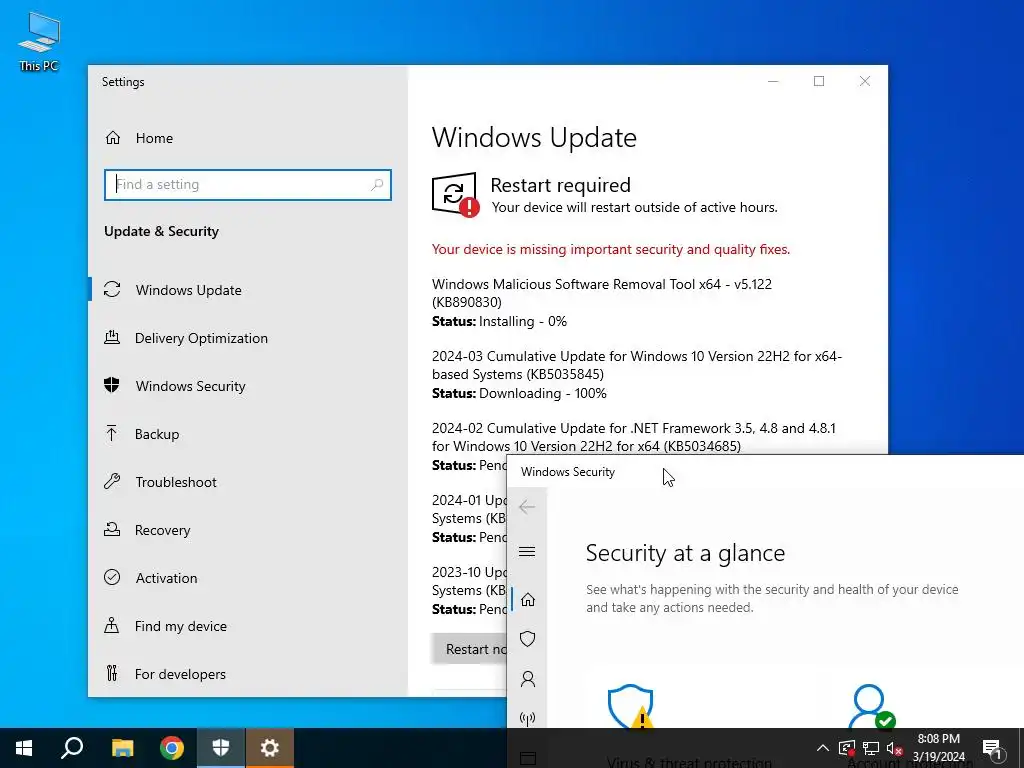
Task: Maximize the Settings window
Action: tap(819, 81)
